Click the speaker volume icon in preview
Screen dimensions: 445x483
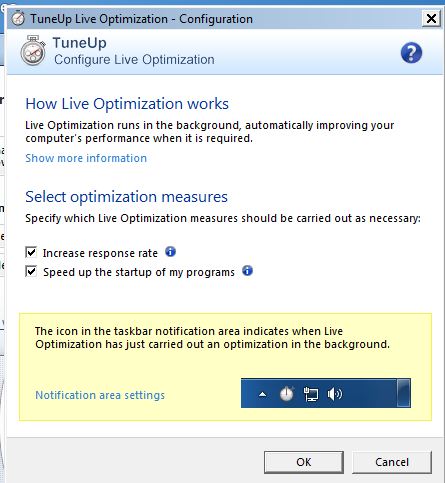tap(335, 394)
